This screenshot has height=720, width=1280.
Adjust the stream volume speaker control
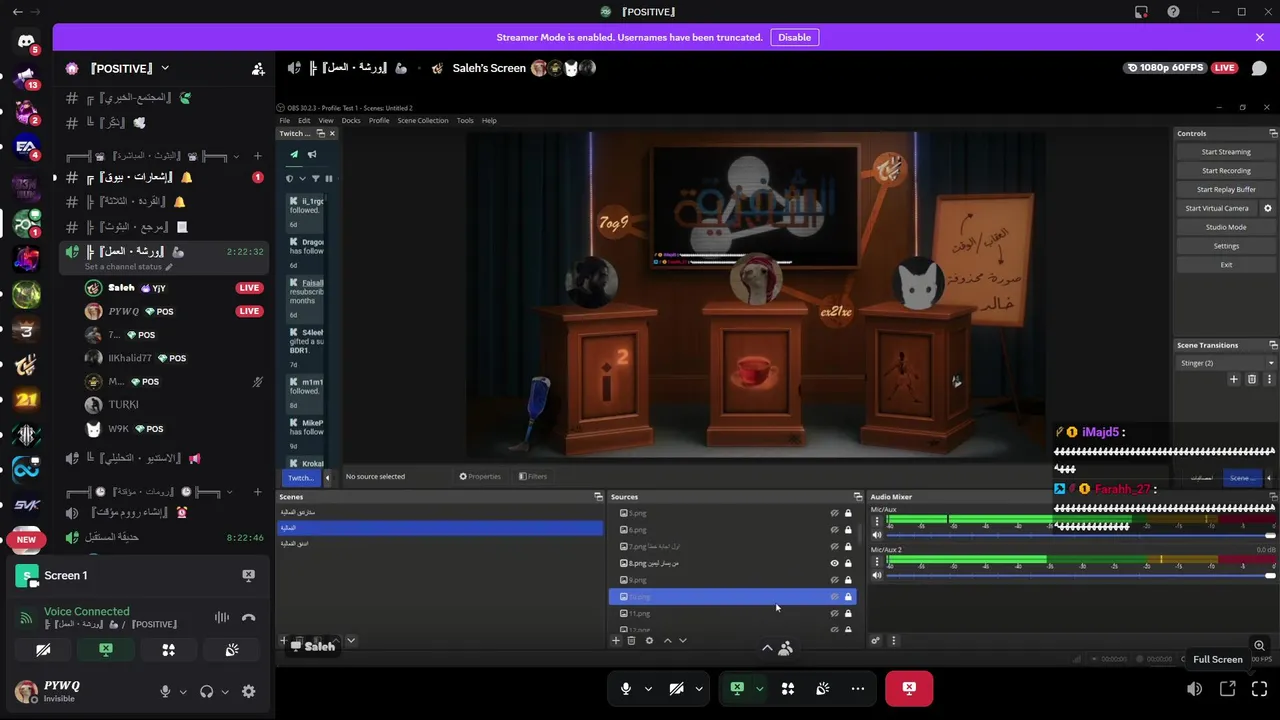click(1195, 689)
